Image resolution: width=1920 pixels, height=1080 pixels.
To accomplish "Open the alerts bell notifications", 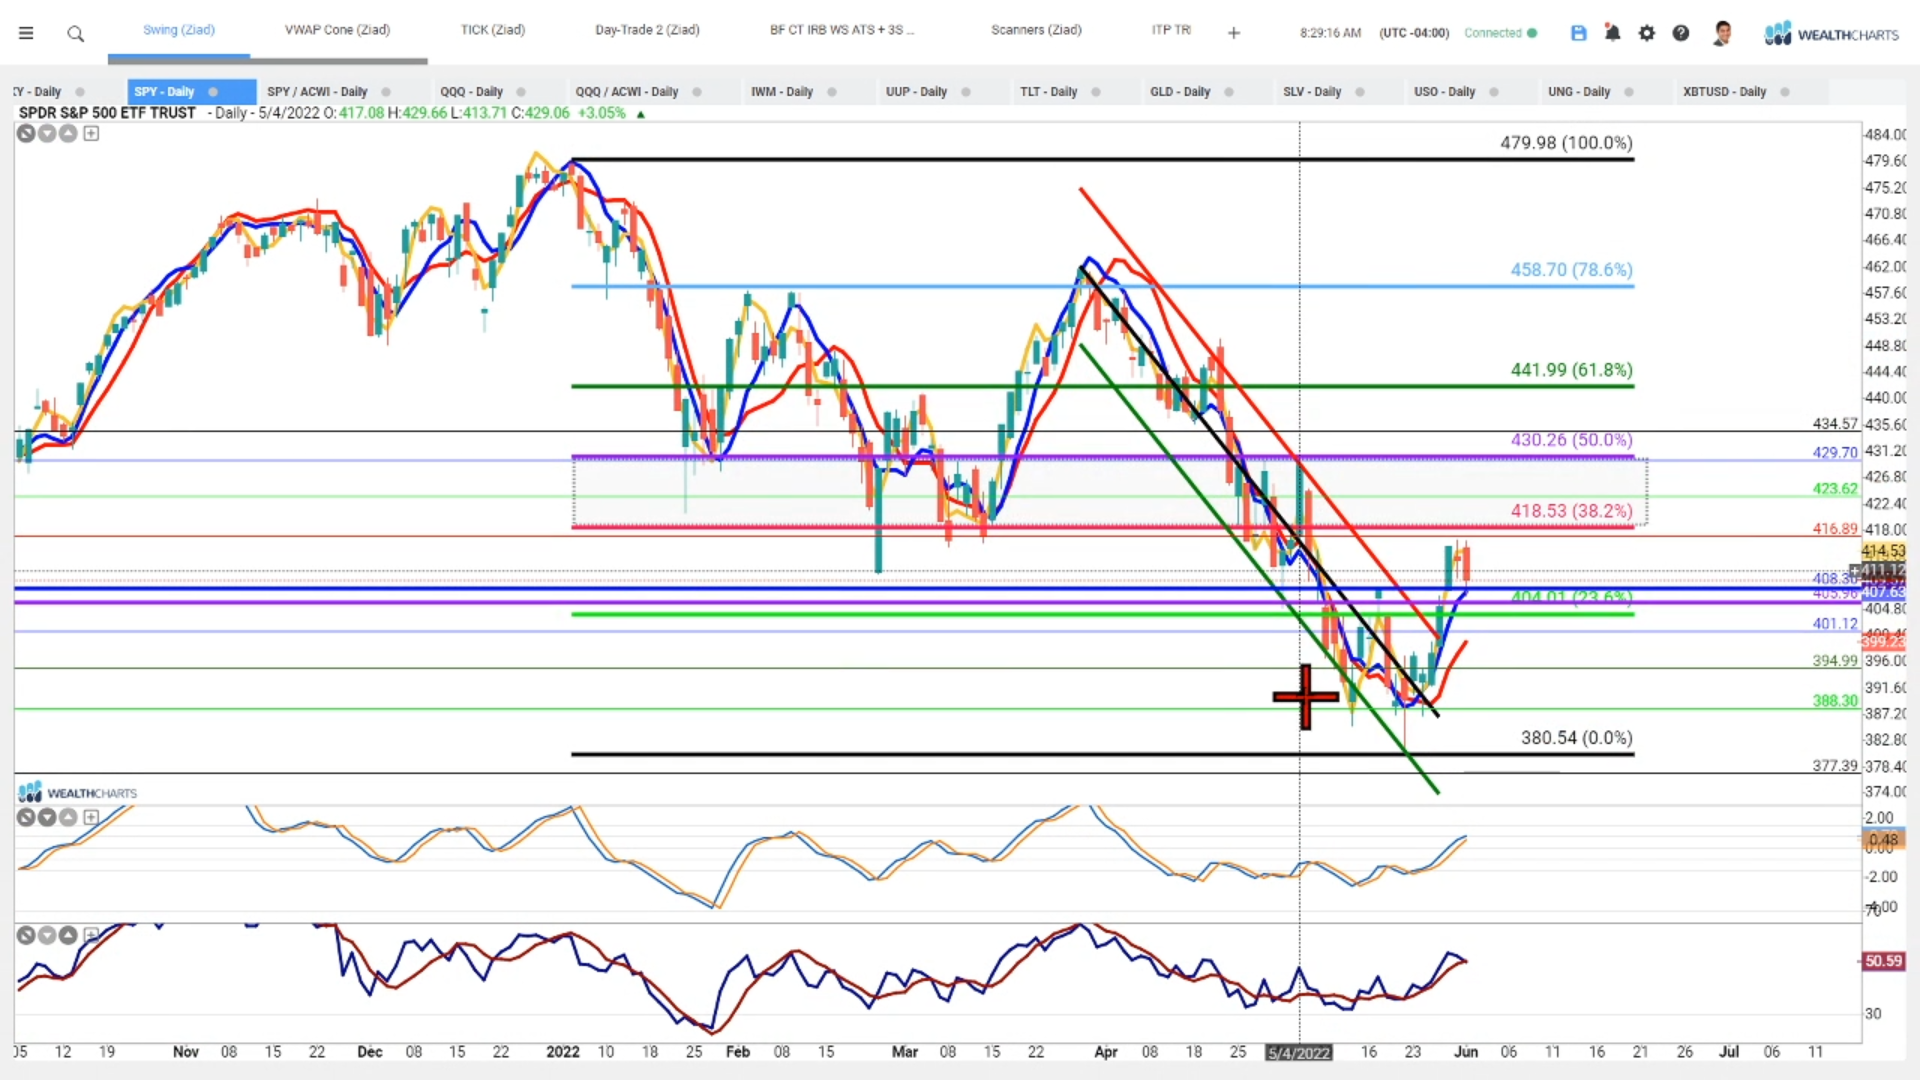I will [1613, 33].
